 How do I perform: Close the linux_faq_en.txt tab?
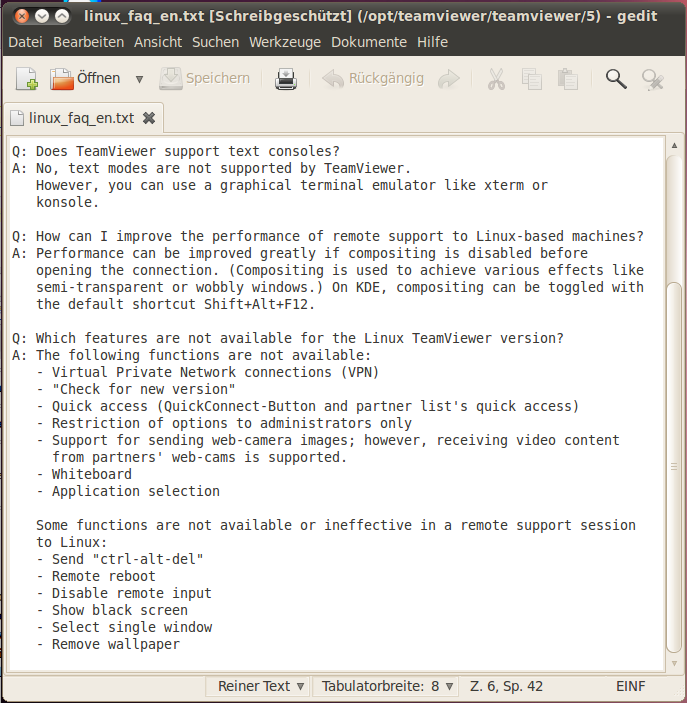pyautogui.click(x=149, y=118)
